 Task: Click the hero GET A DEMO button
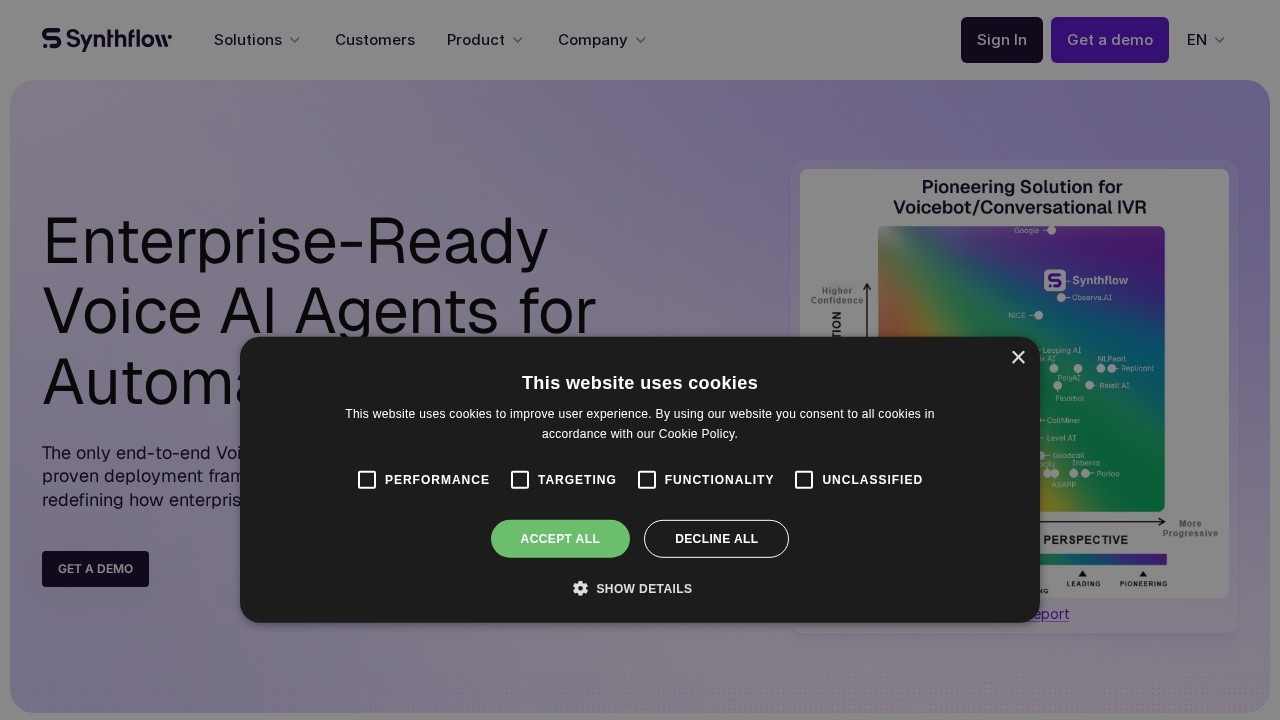(x=95, y=569)
